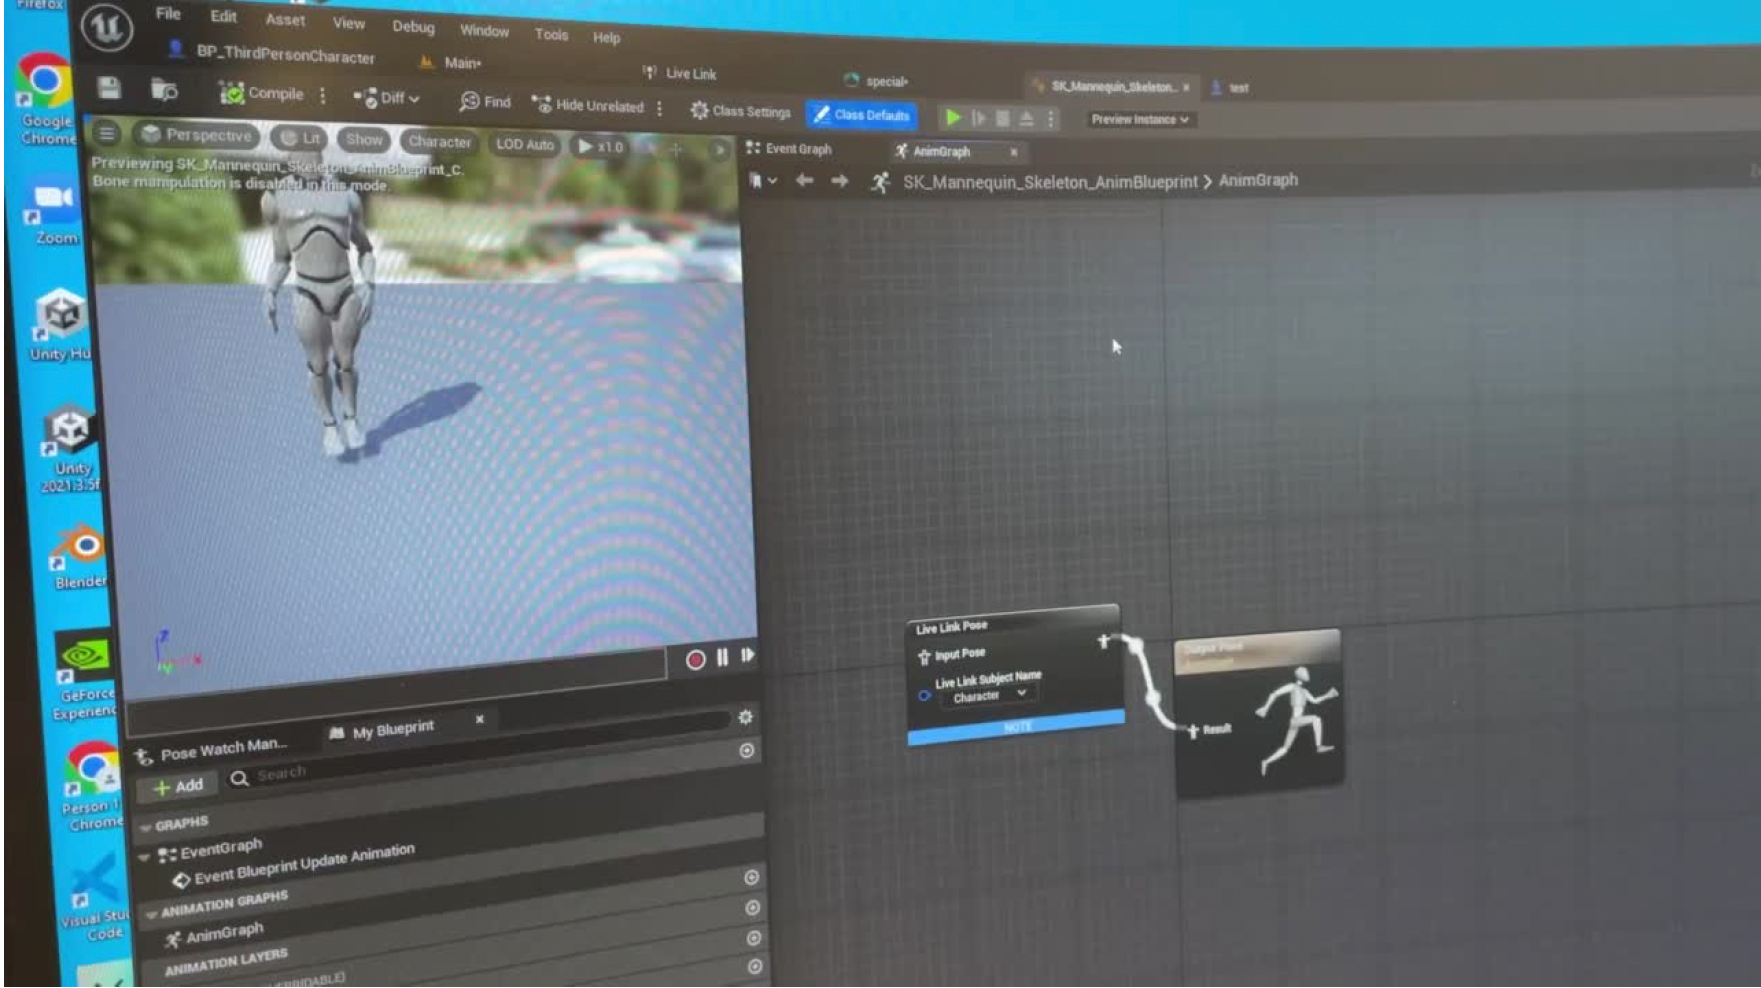Open the Preview Instance dropdown
The width and height of the screenshot is (1761, 988).
[x=1140, y=119]
